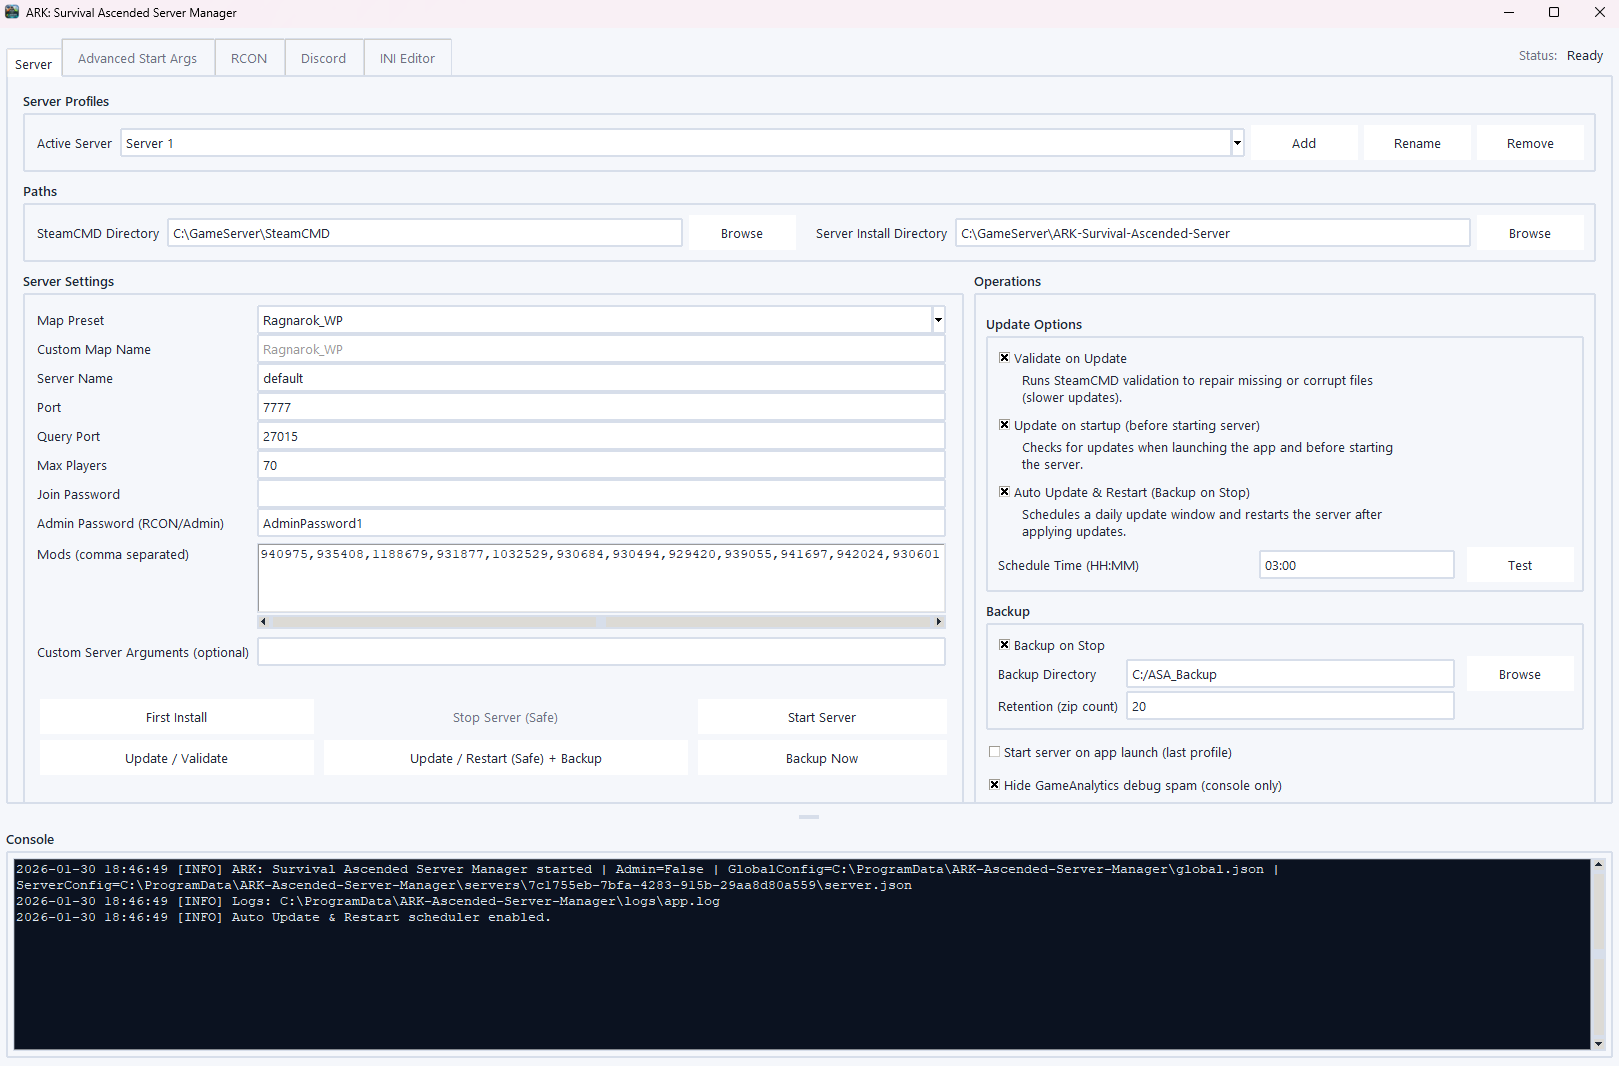Image resolution: width=1619 pixels, height=1066 pixels.
Task: Maximize the Server Manager window
Action: coord(1554,13)
